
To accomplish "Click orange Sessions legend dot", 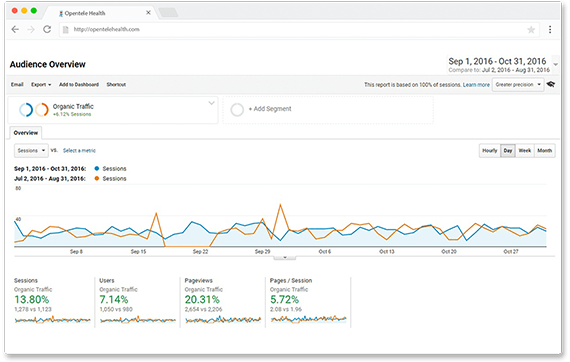I will pos(97,178).
